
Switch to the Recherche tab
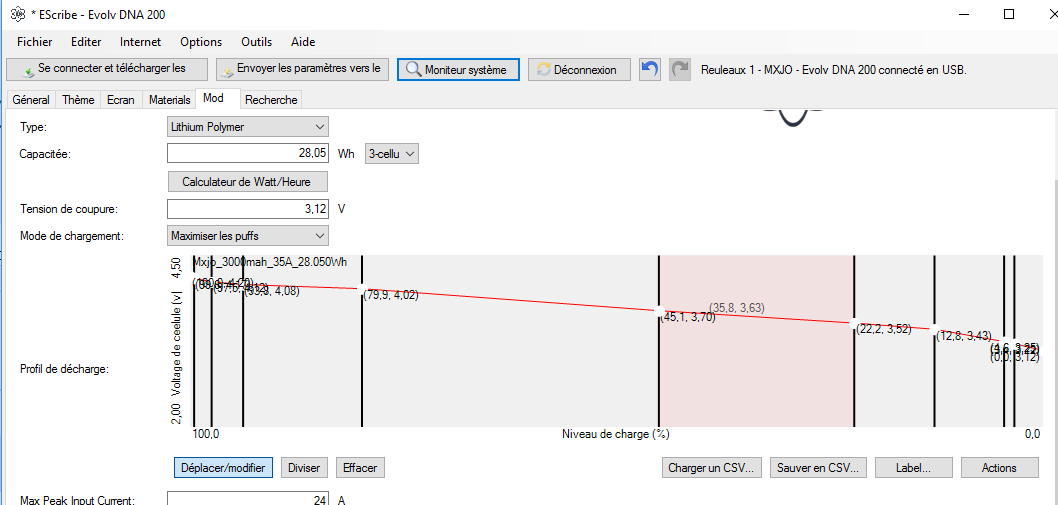(271, 100)
